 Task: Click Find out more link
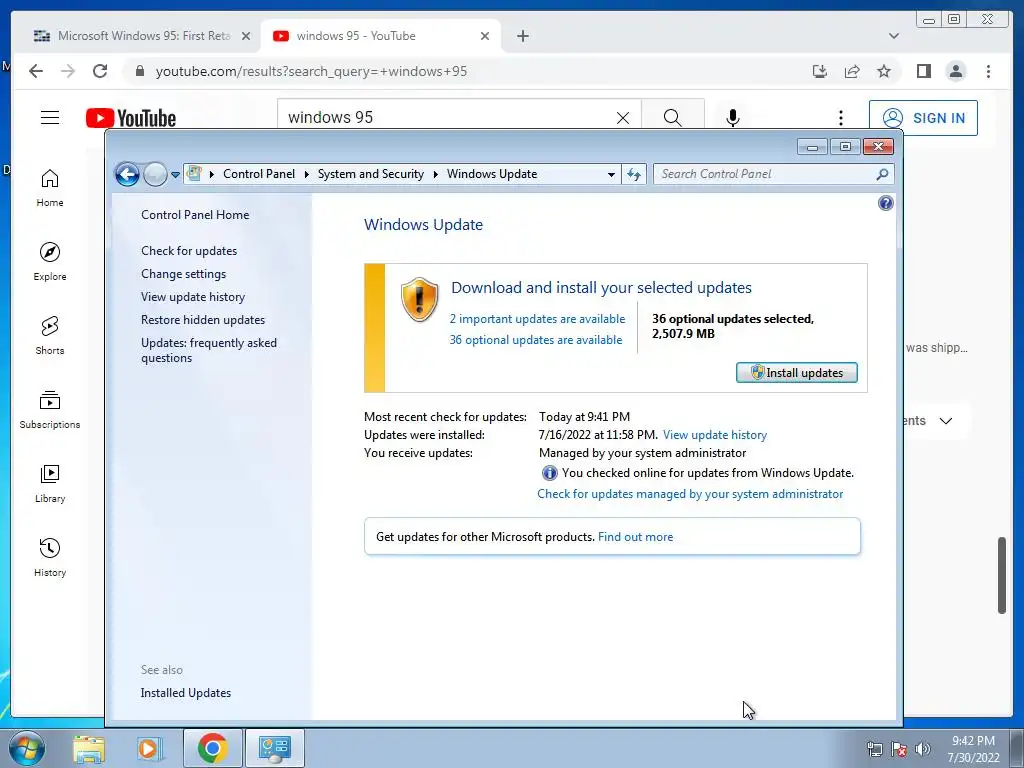[x=635, y=537]
